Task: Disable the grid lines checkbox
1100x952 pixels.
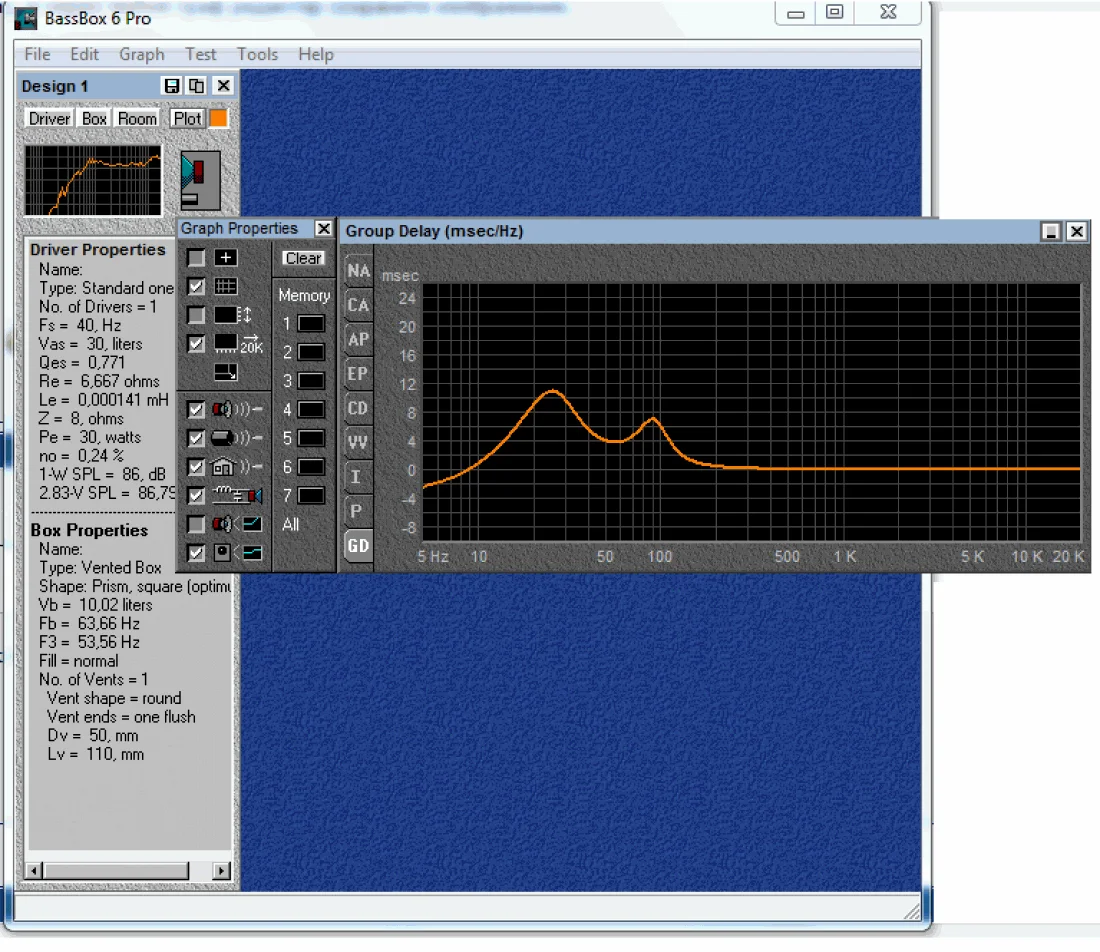Action: 196,287
